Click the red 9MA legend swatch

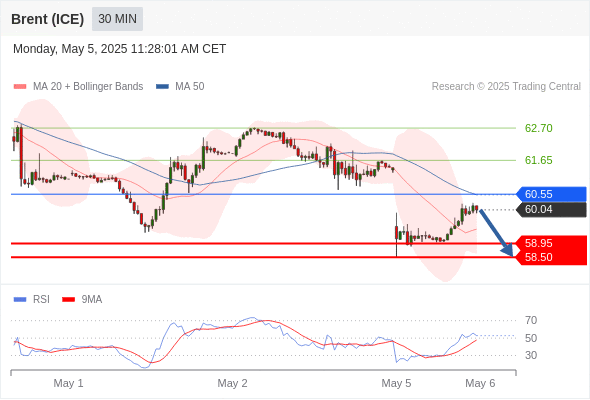(x=68, y=300)
